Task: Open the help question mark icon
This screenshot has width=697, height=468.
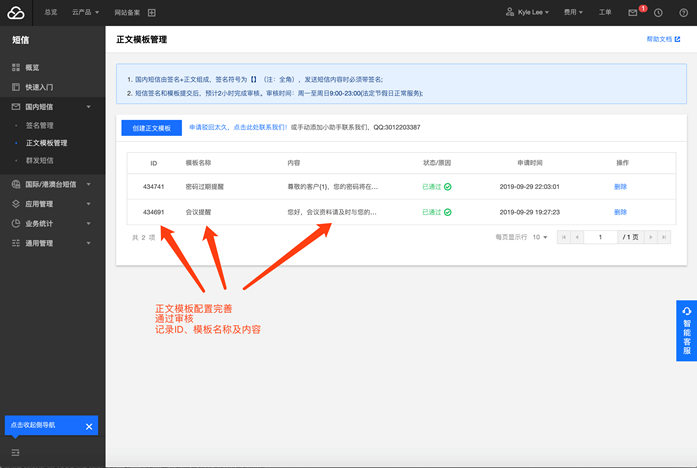Action: click(684, 13)
